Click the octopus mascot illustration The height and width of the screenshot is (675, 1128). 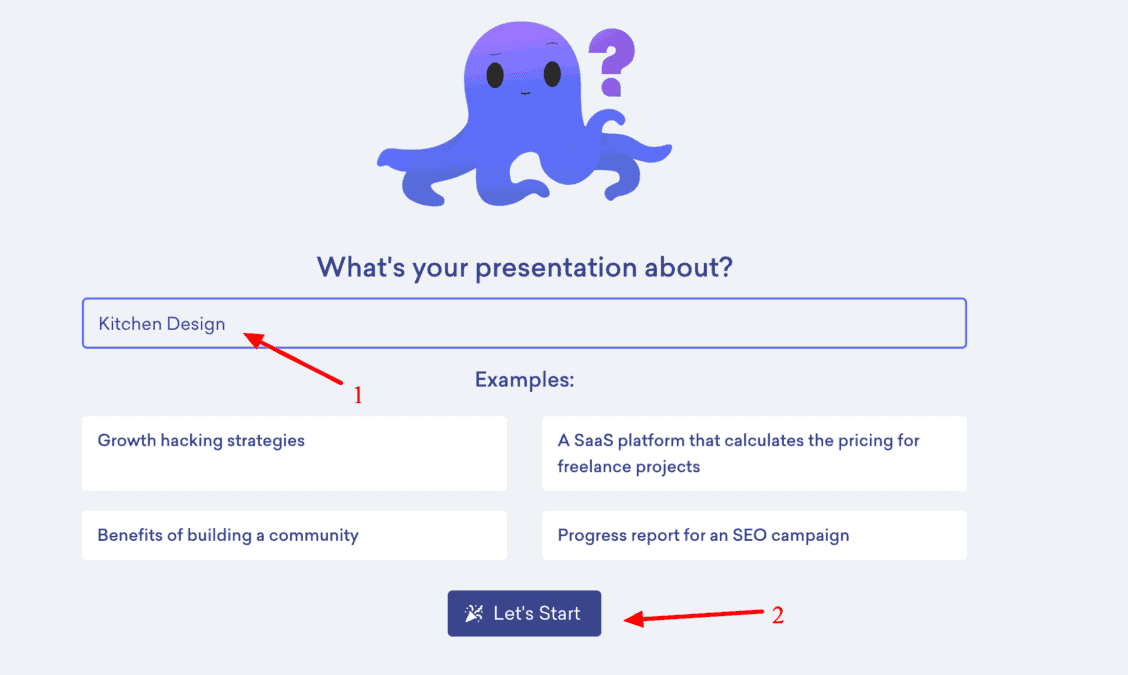(520, 110)
